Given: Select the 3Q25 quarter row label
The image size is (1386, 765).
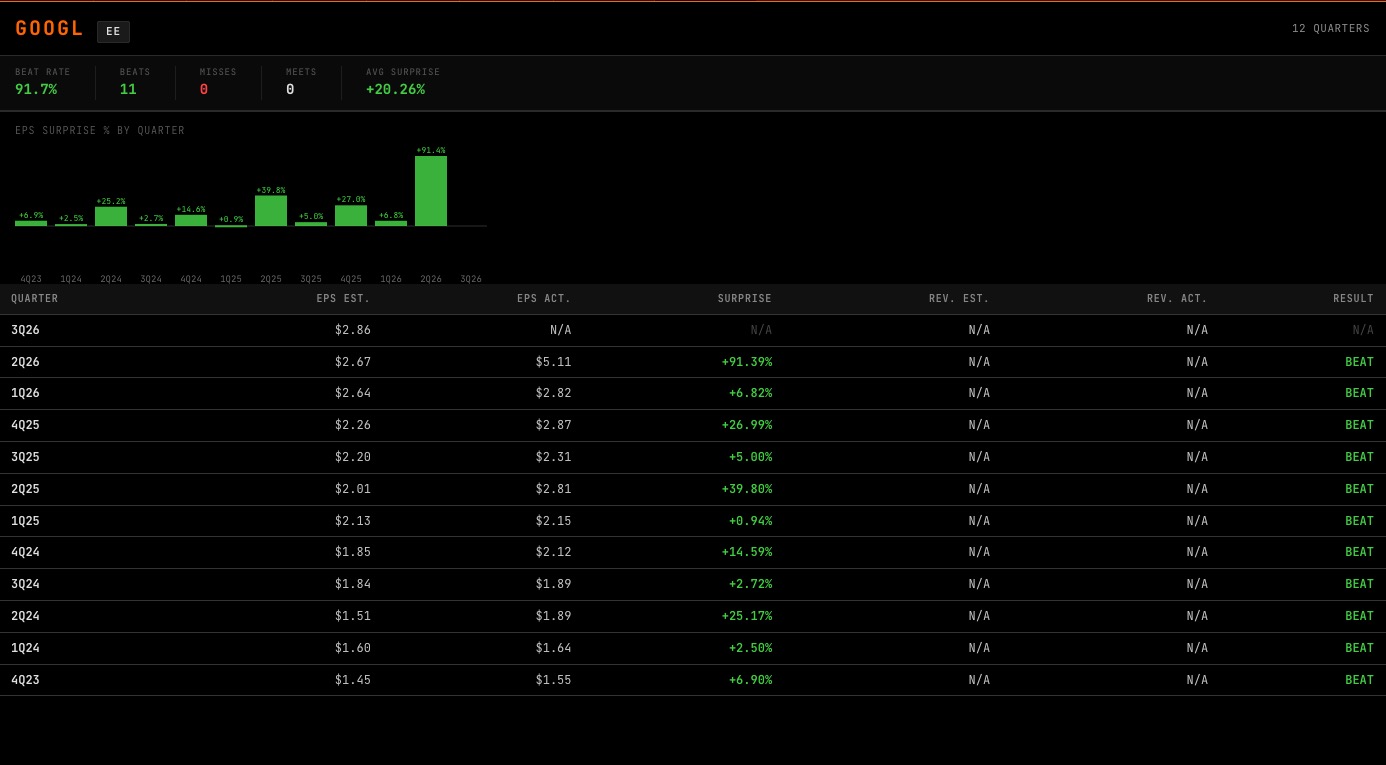Looking at the screenshot, I should (26, 457).
